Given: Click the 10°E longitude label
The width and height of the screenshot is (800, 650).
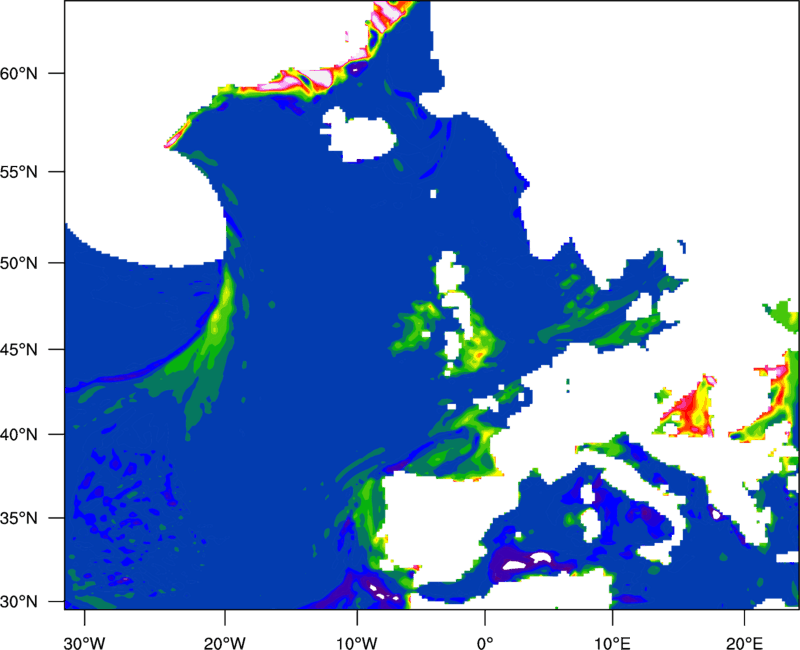Looking at the screenshot, I should click(612, 643).
